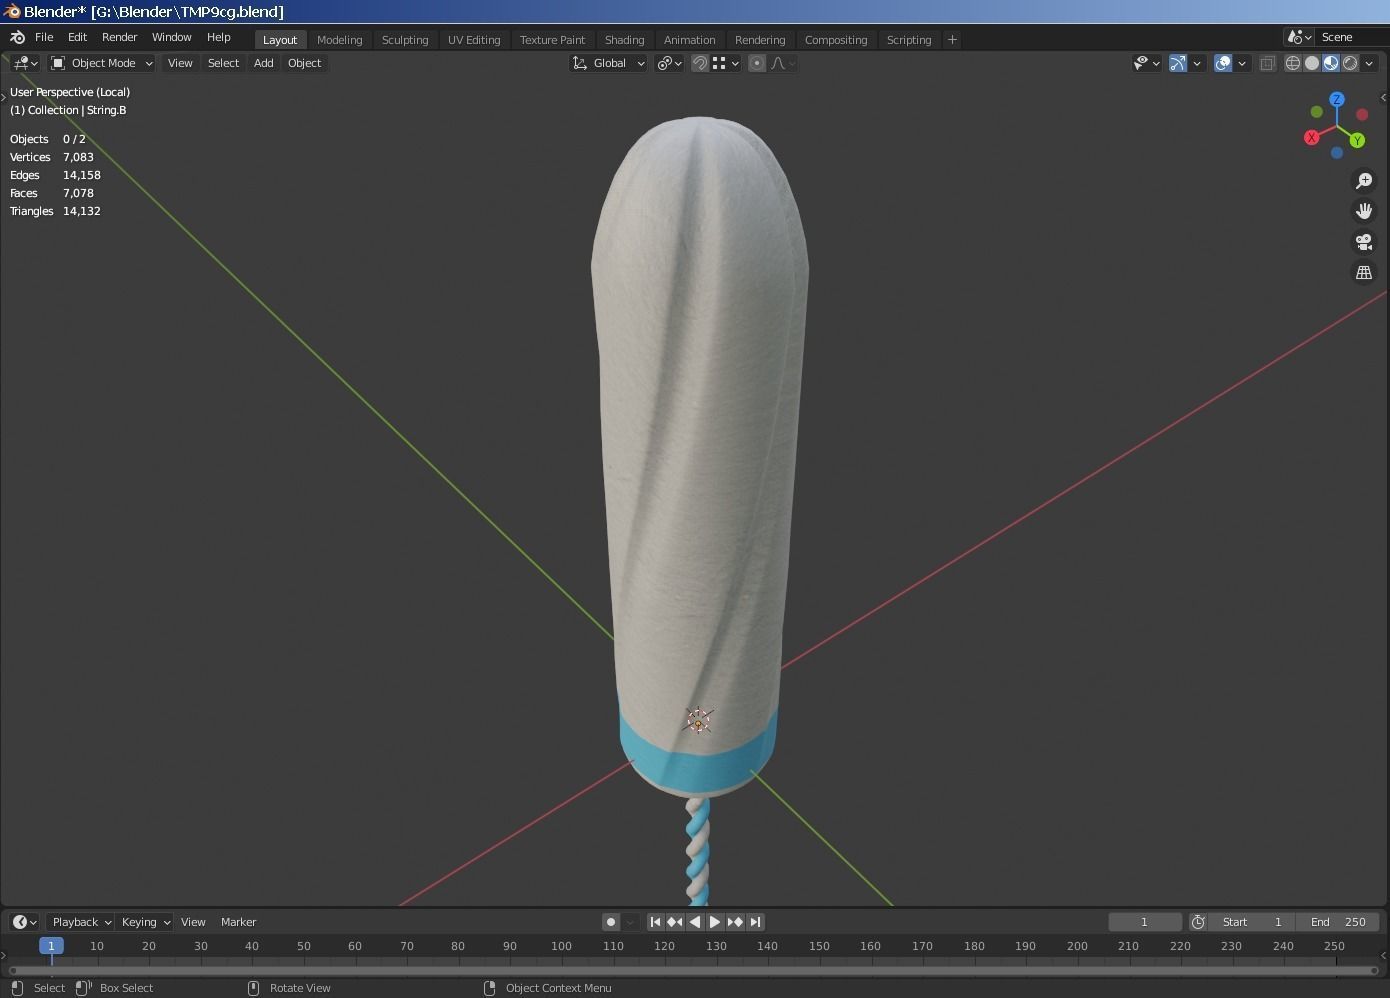Open the Edit menu
This screenshot has height=998, width=1390.
(x=77, y=37)
